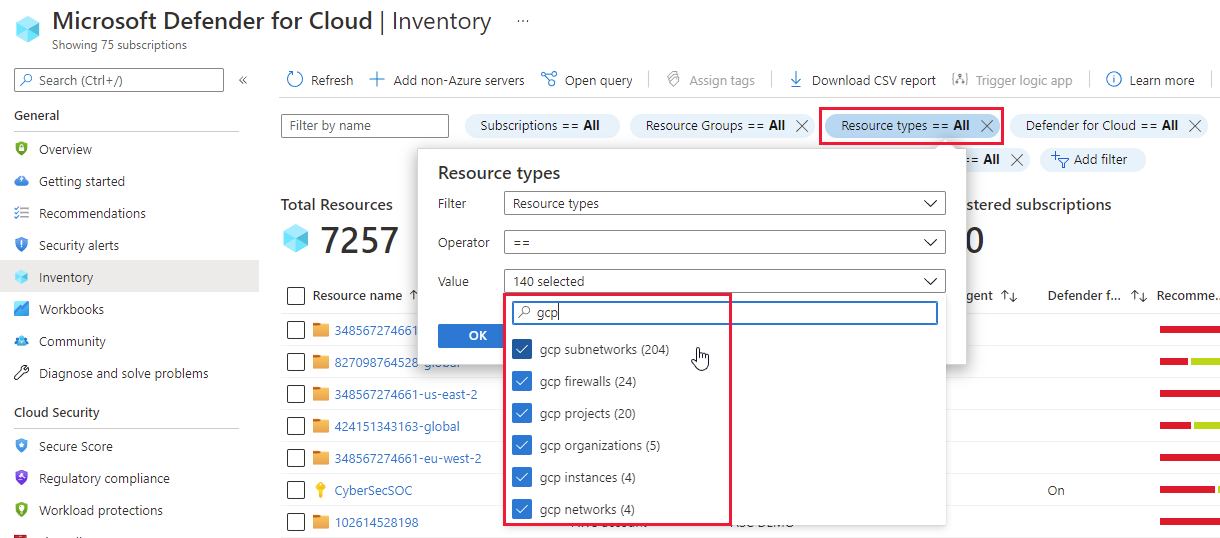Click Download CSV report arrow icon
The image size is (1220, 538).
[x=796, y=80]
